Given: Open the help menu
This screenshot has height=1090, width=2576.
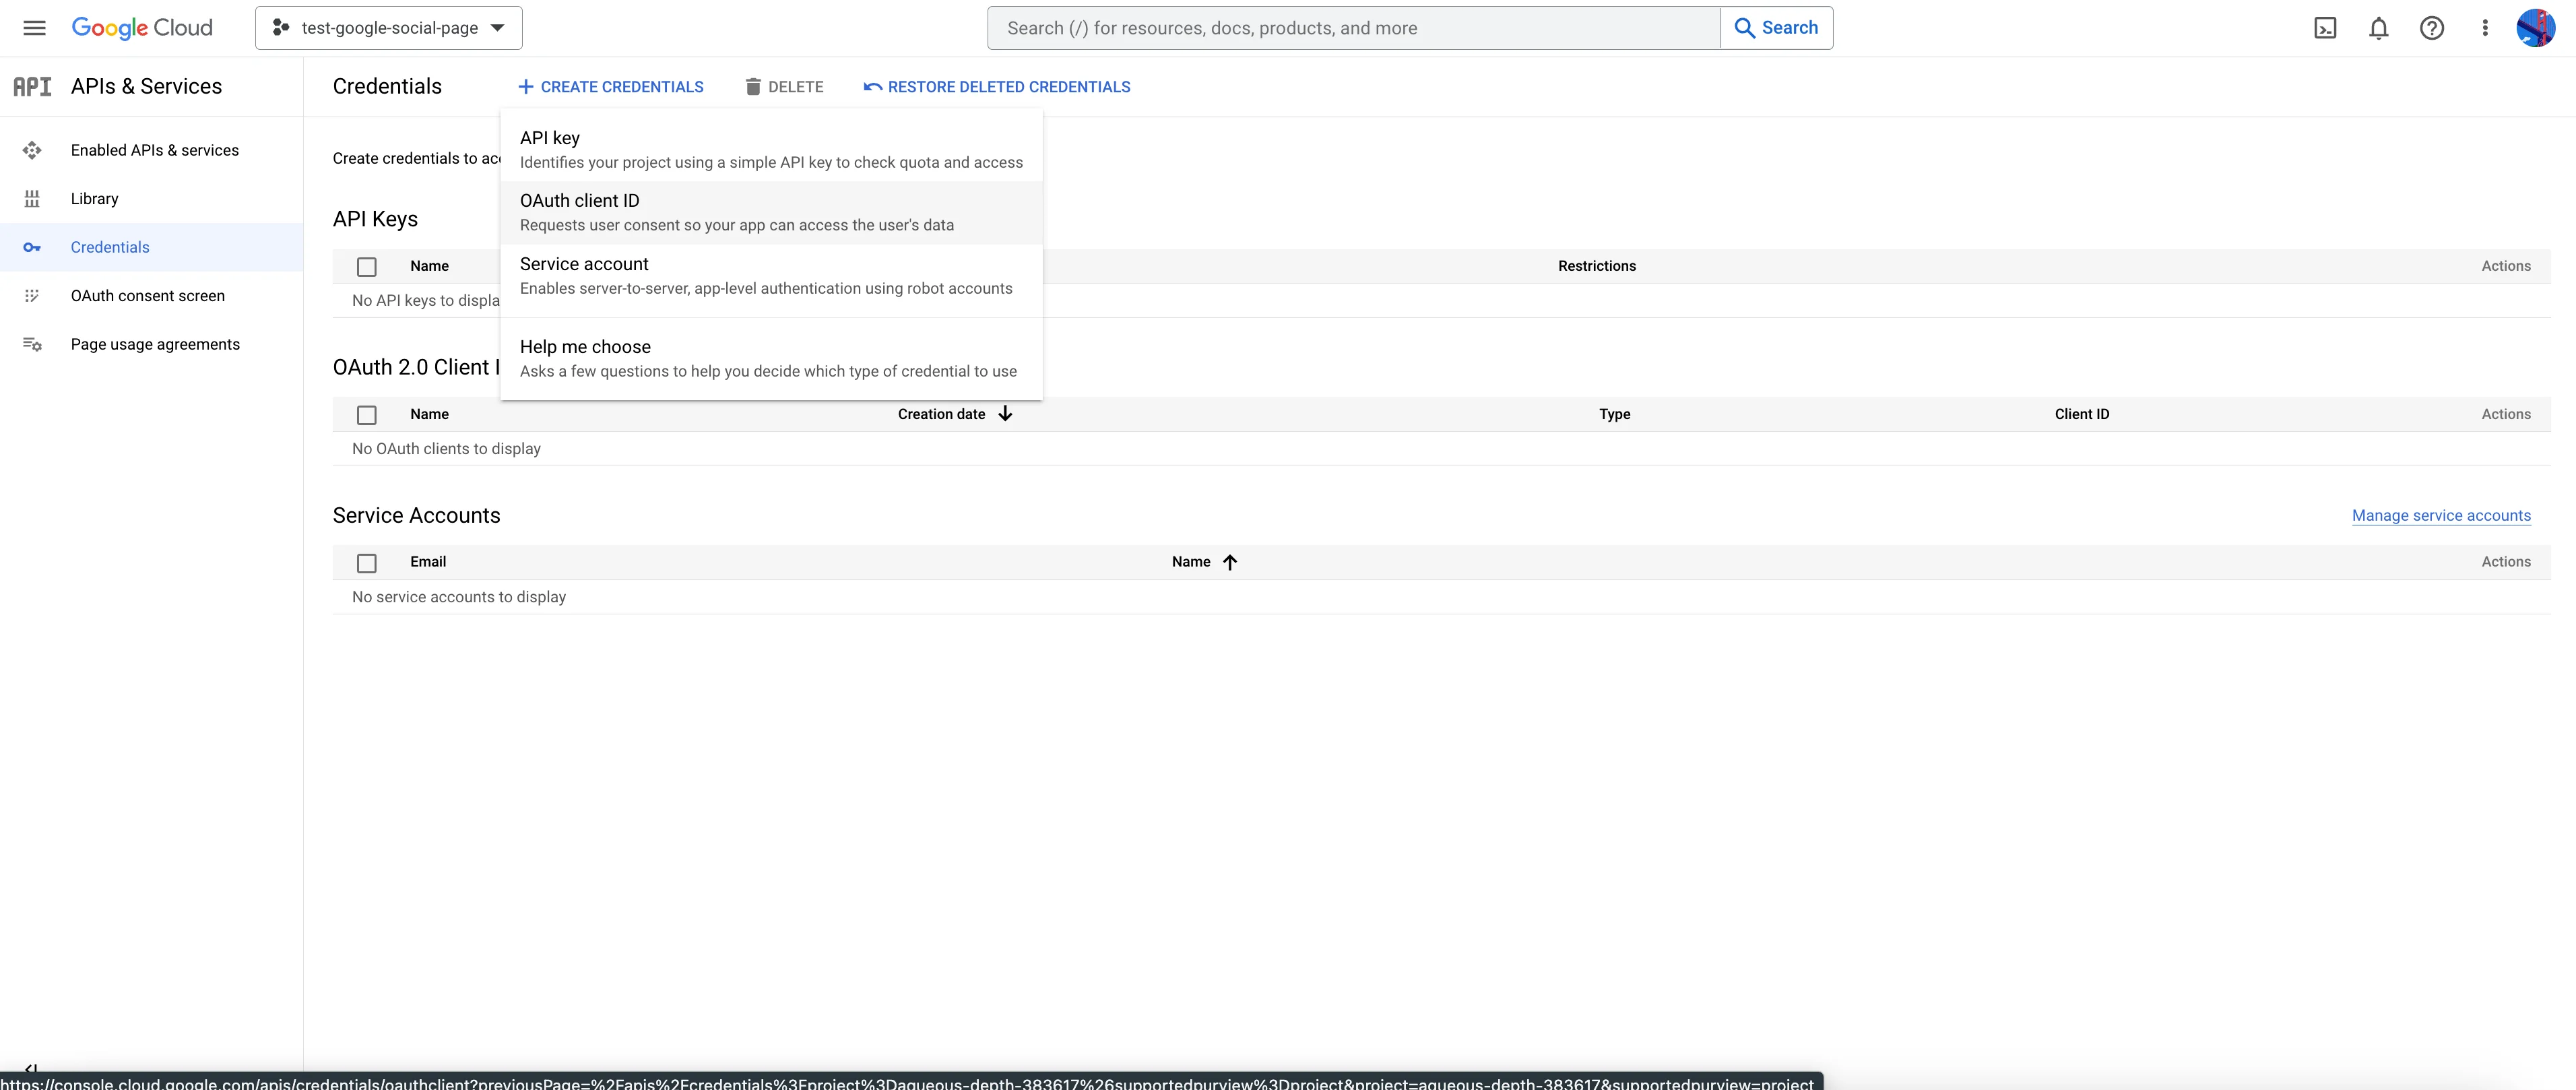Looking at the screenshot, I should [2432, 27].
